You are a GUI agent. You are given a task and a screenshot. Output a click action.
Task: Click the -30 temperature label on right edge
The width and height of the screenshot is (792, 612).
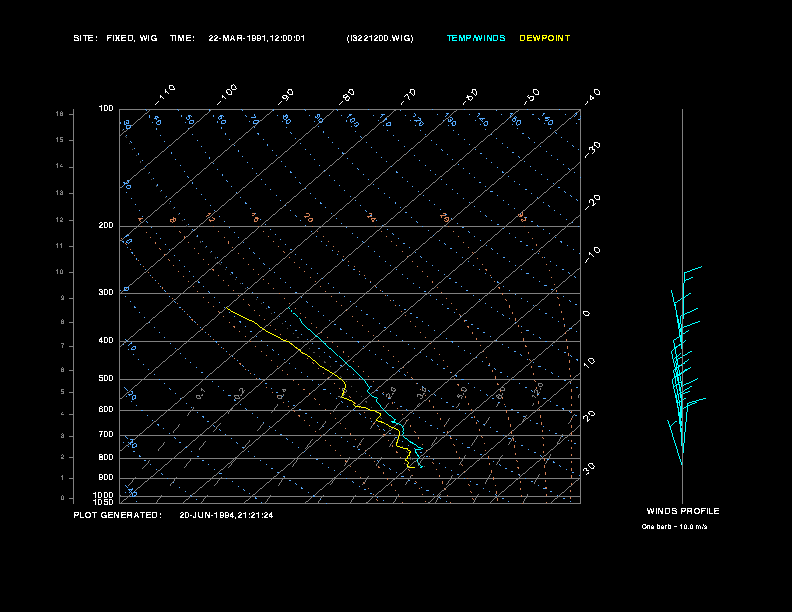(x=593, y=149)
